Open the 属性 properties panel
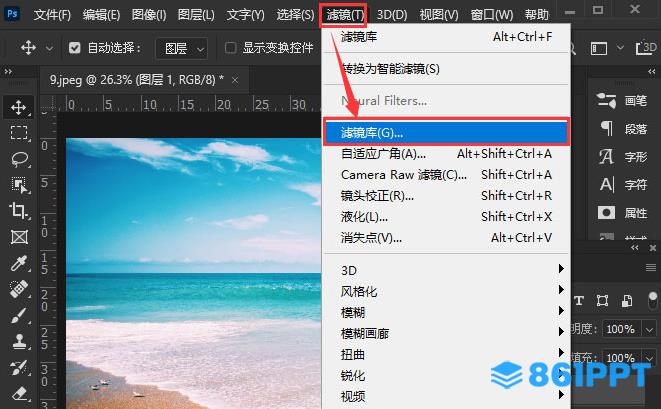This screenshot has width=661, height=409. (x=622, y=213)
